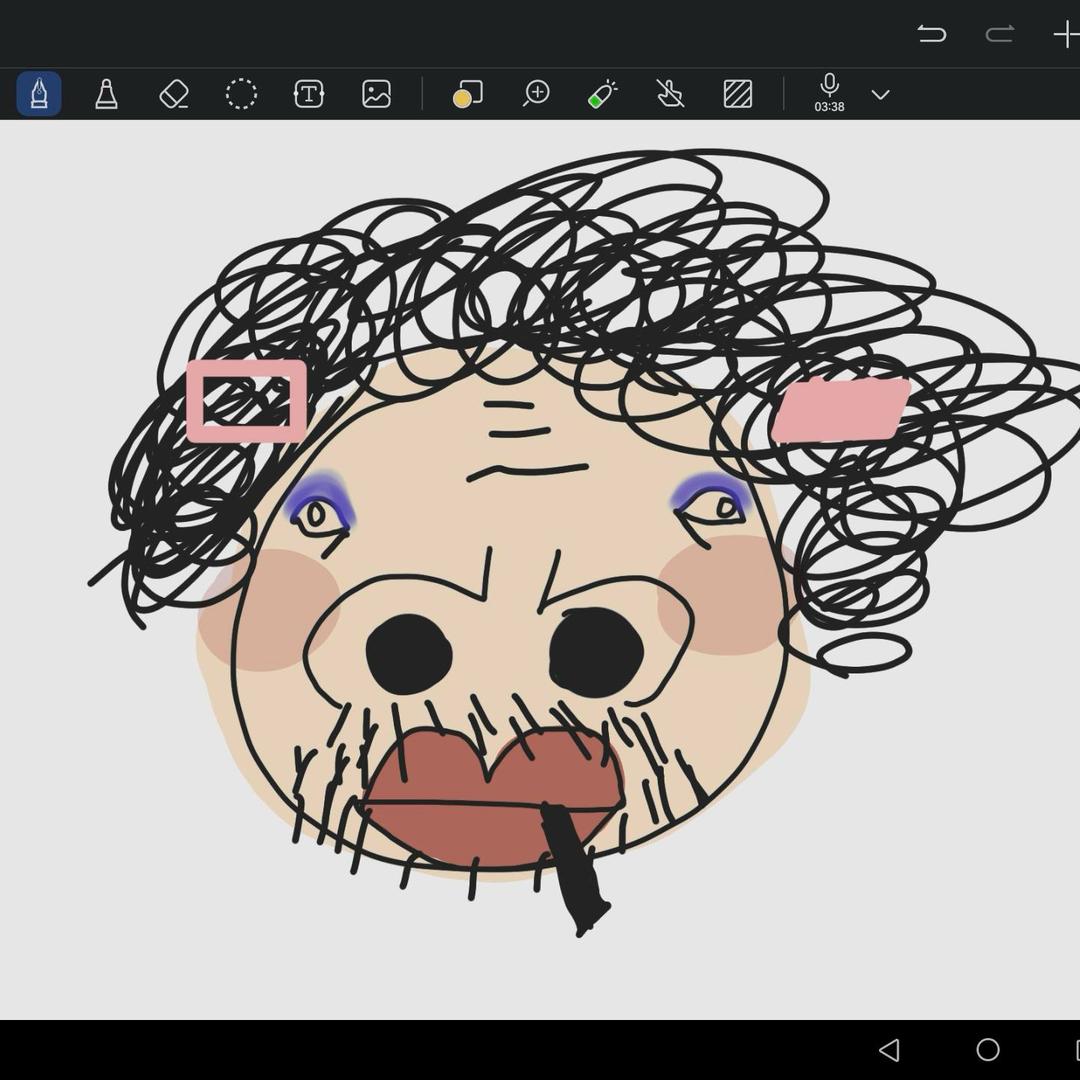The height and width of the screenshot is (1080, 1080).
Task: Activate the Lasso selection tool
Action: tap(241, 94)
